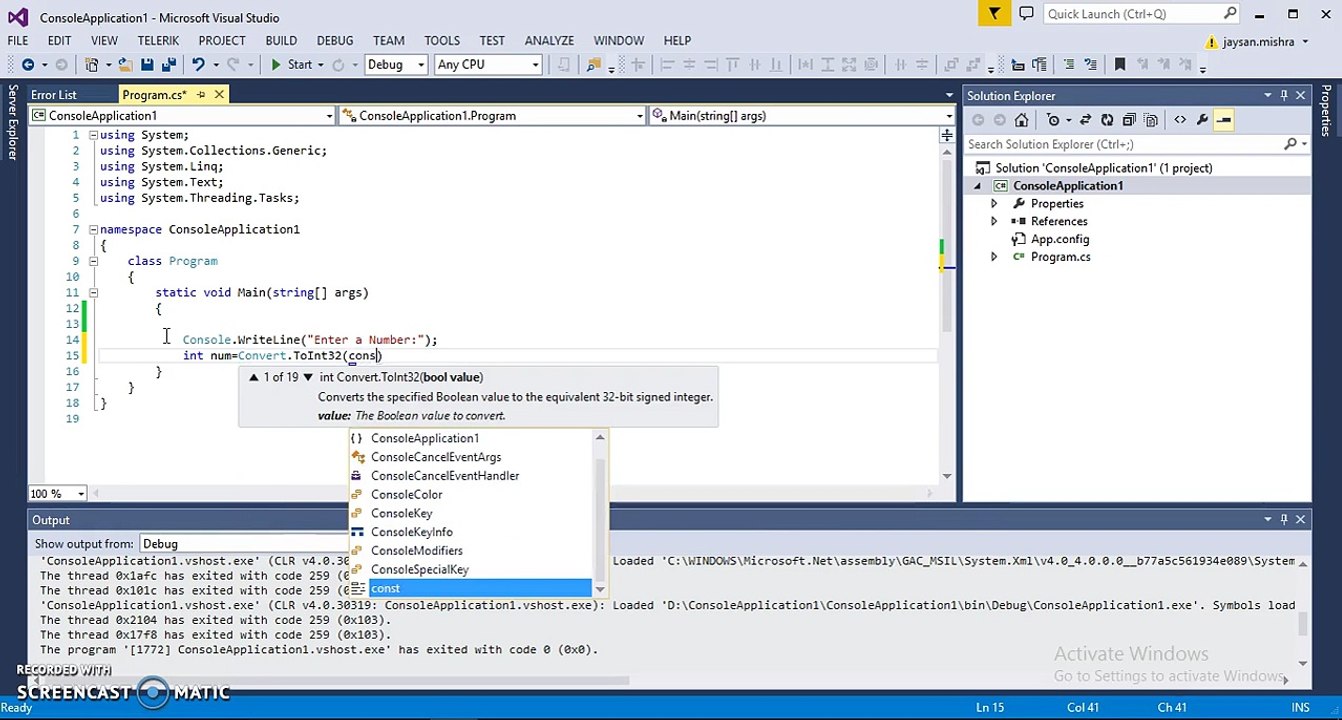Click the Collapse All icon in Solution Explorer

[x=1129, y=120]
